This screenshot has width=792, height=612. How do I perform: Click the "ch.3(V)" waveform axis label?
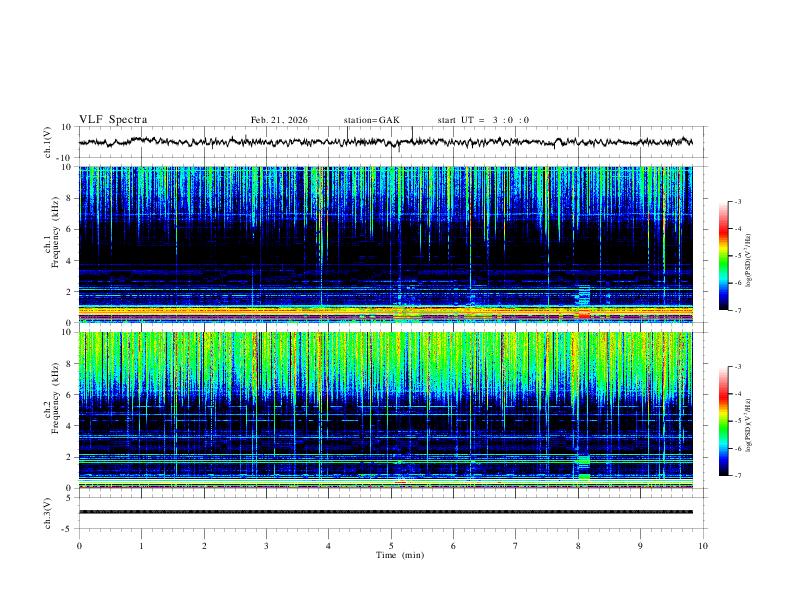click(47, 513)
